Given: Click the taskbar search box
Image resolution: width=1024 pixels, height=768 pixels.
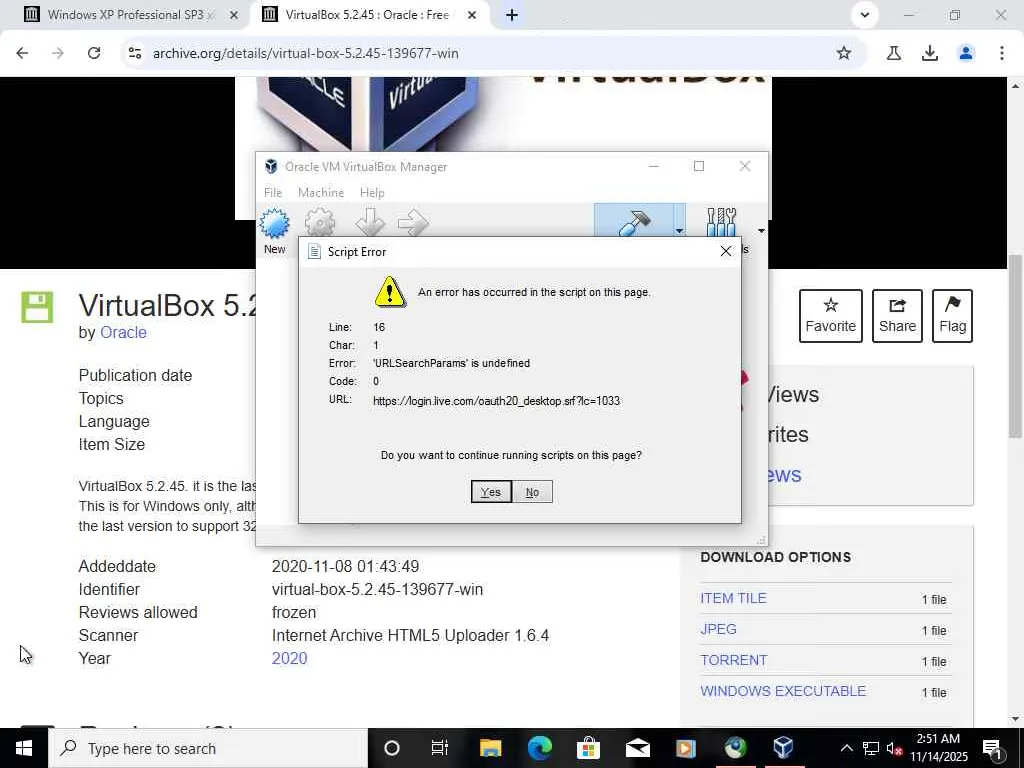Looking at the screenshot, I should [x=208, y=748].
